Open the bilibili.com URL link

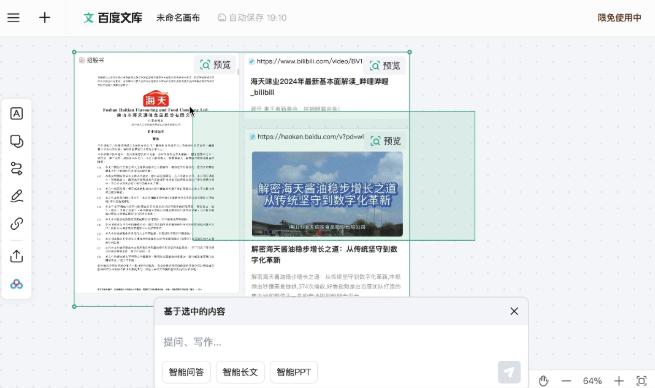pyautogui.click(x=309, y=61)
